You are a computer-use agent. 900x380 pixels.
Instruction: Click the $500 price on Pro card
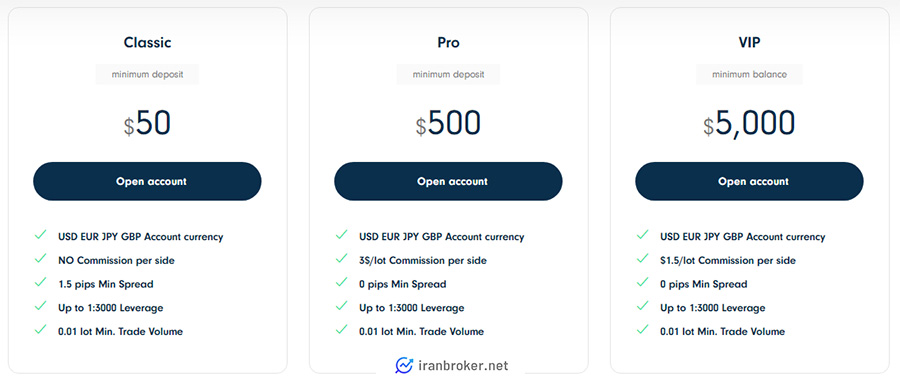[448, 123]
